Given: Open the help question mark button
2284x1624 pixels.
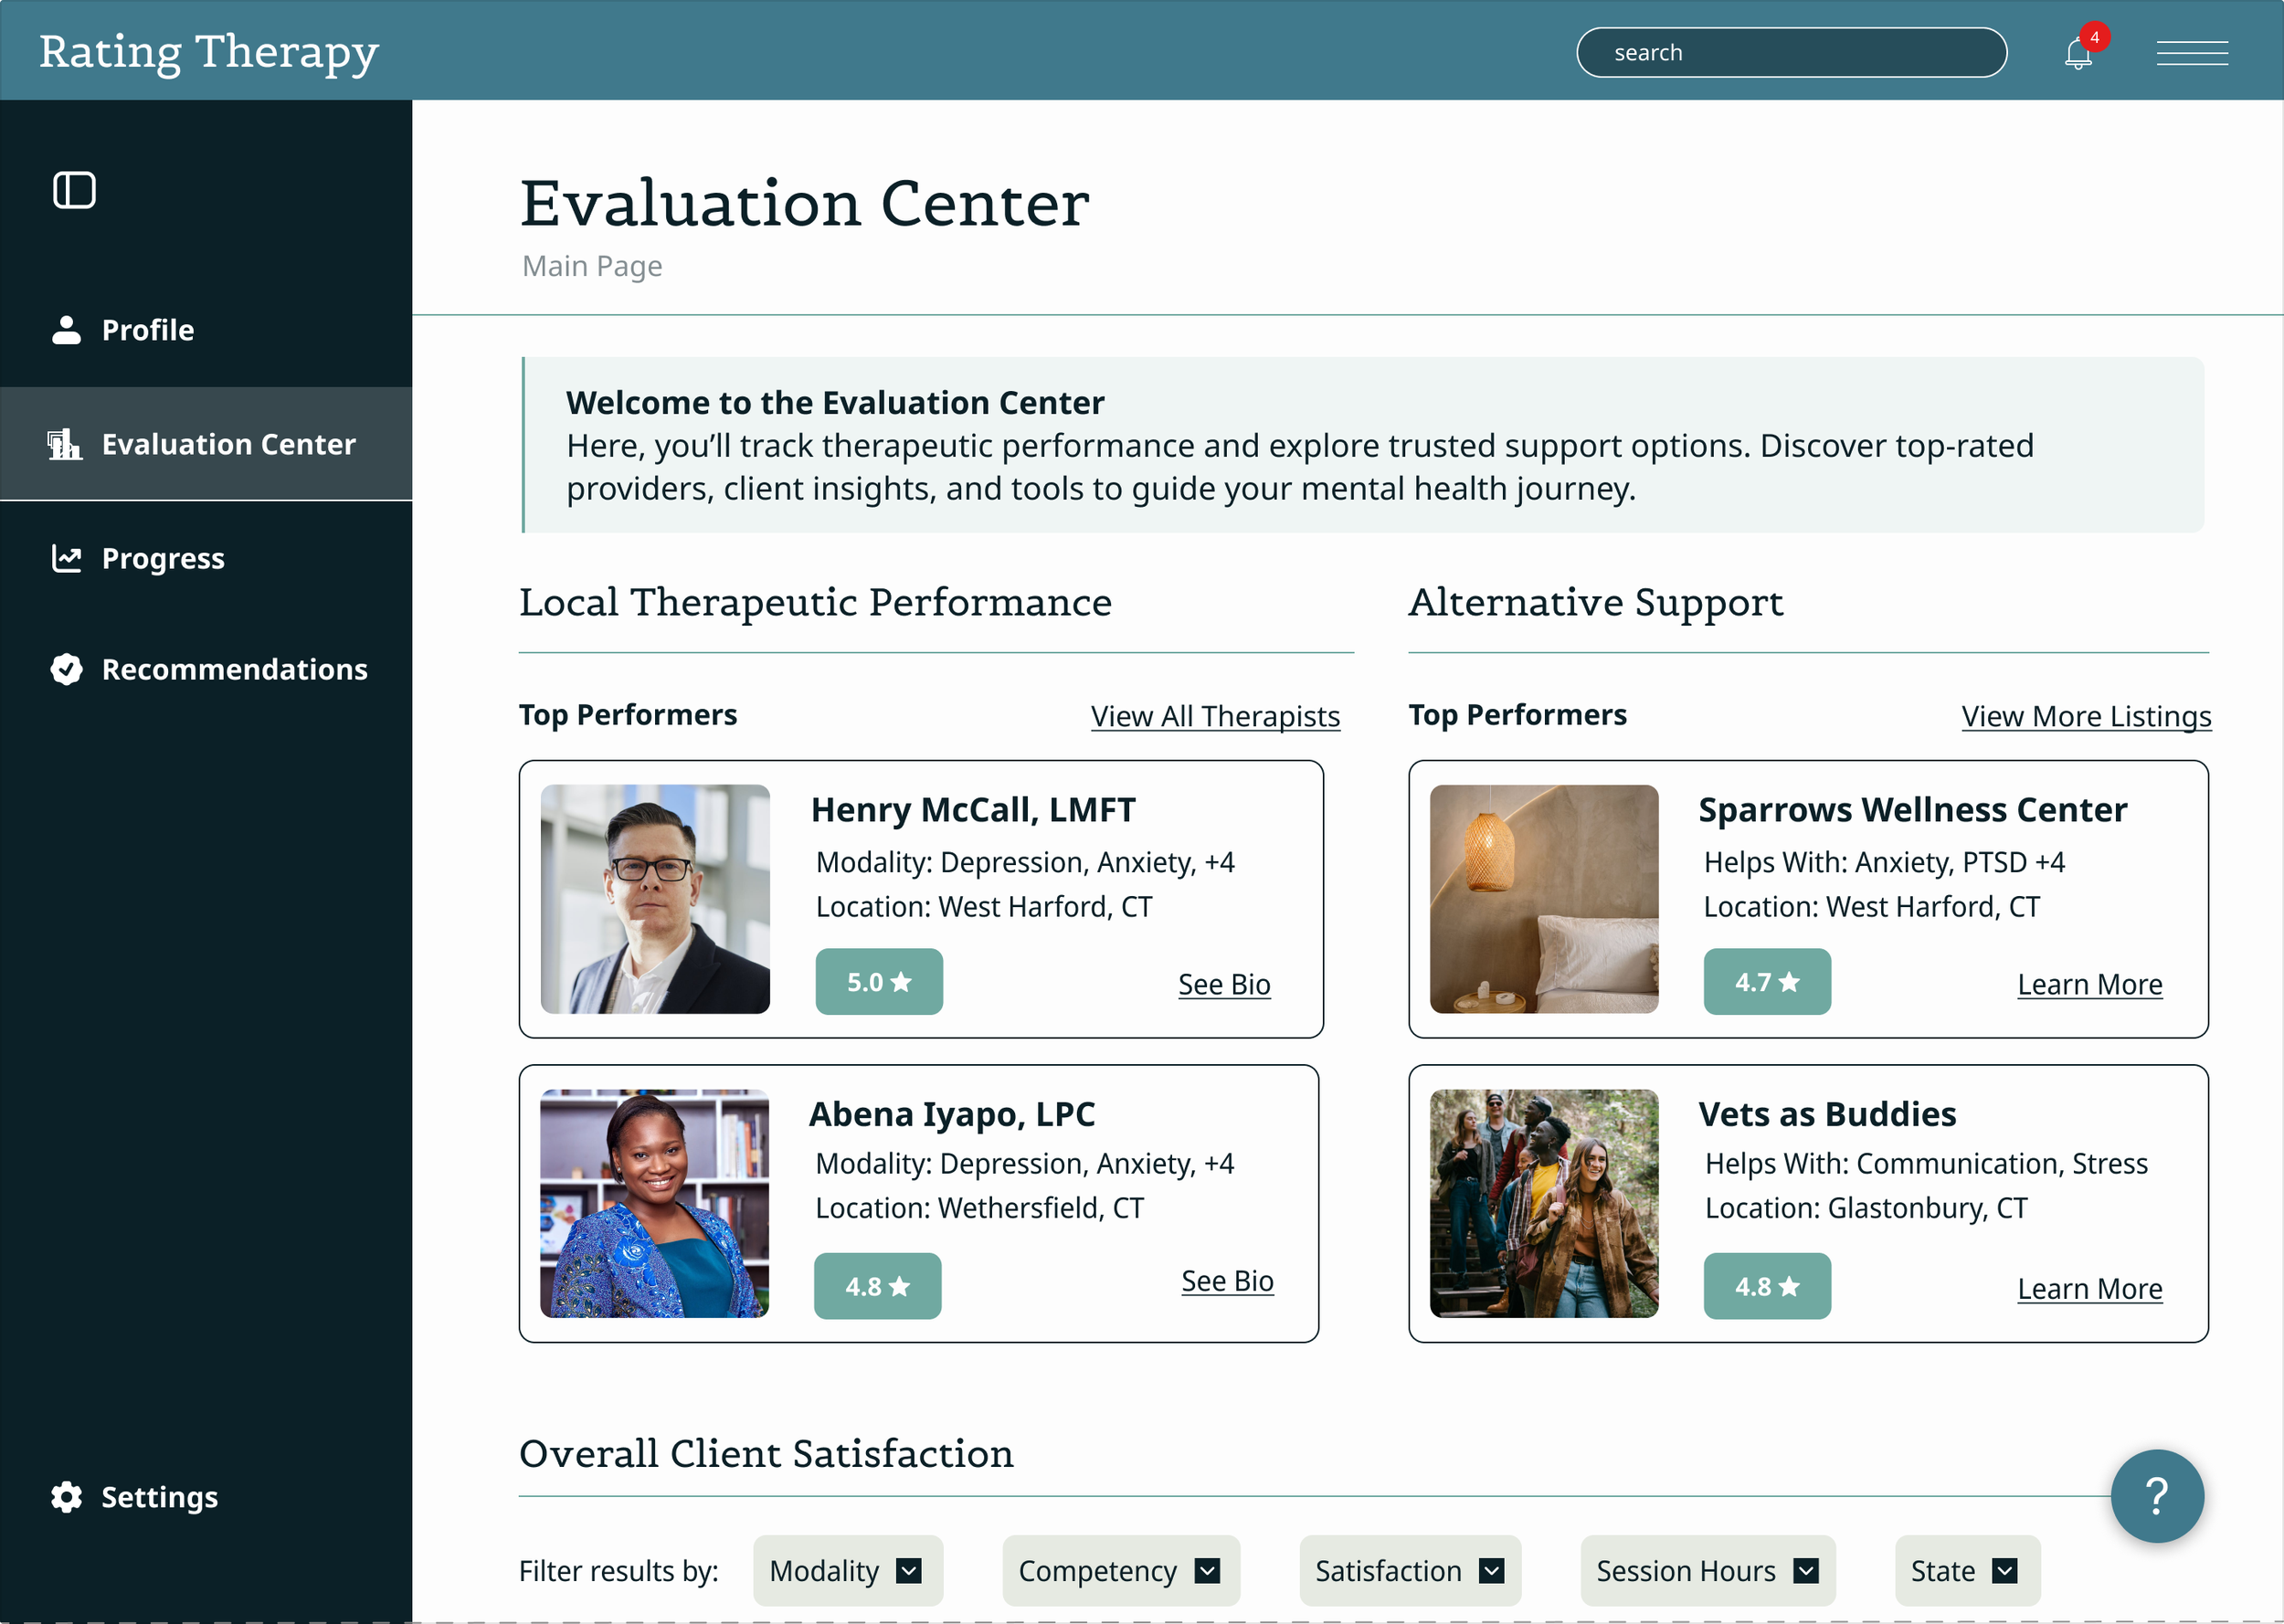Looking at the screenshot, I should click(2156, 1496).
